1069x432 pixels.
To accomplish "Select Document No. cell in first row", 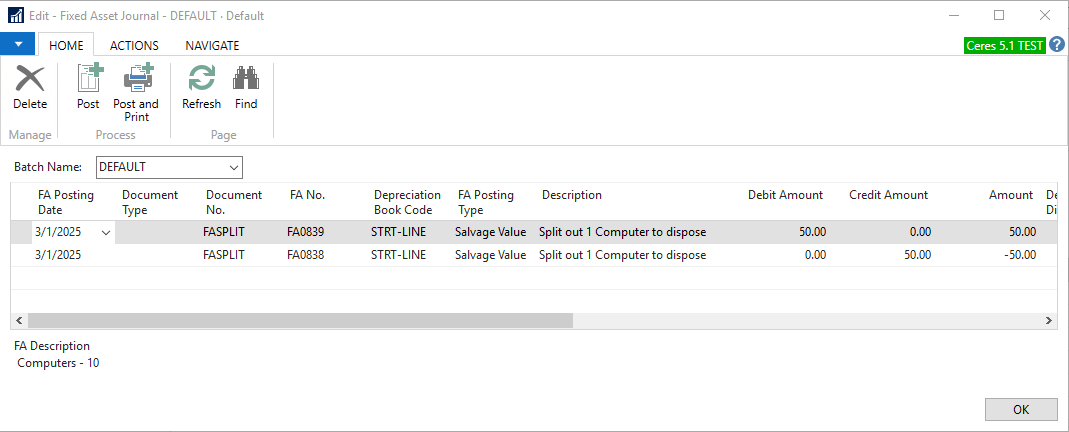I will coord(224,232).
